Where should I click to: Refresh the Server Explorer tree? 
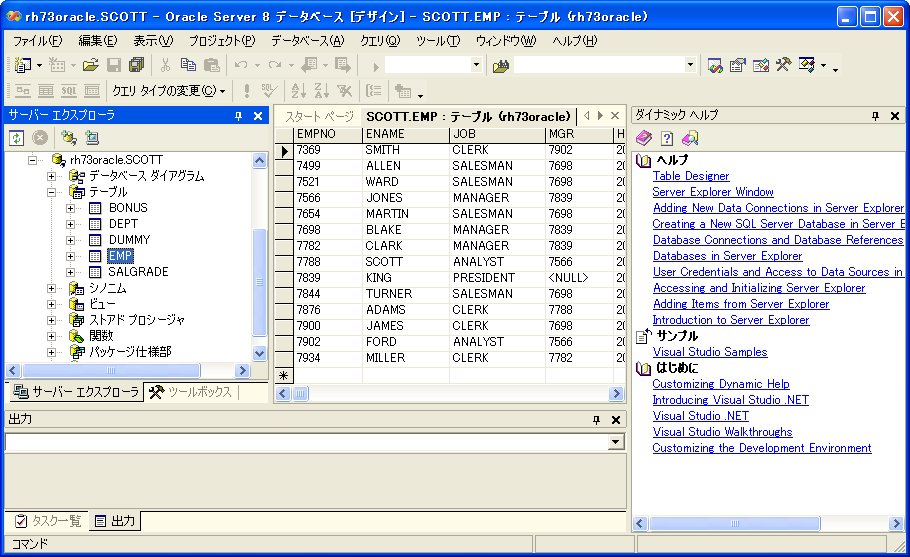point(17,138)
